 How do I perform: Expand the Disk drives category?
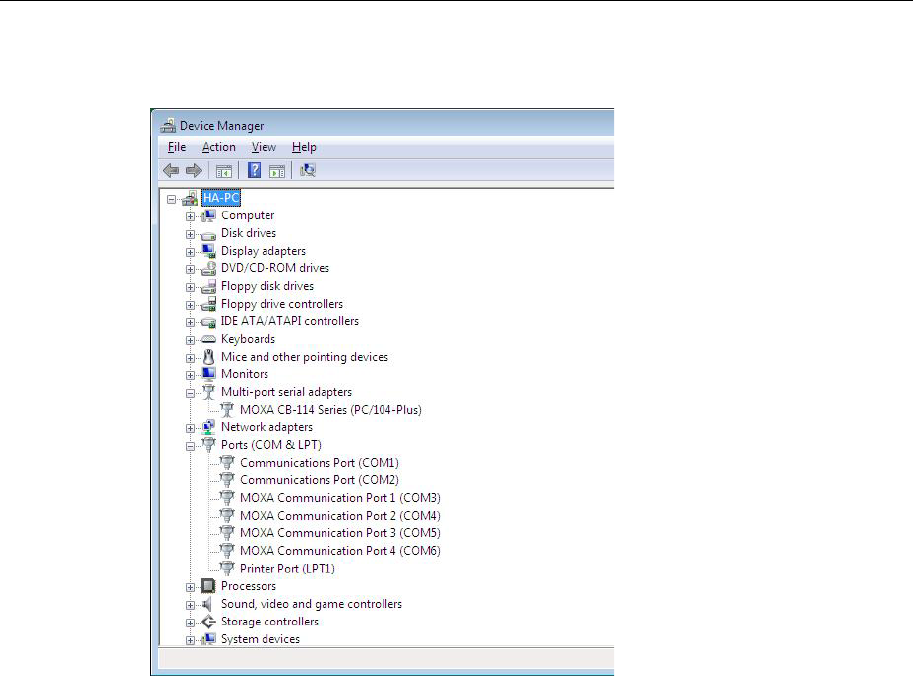point(190,234)
